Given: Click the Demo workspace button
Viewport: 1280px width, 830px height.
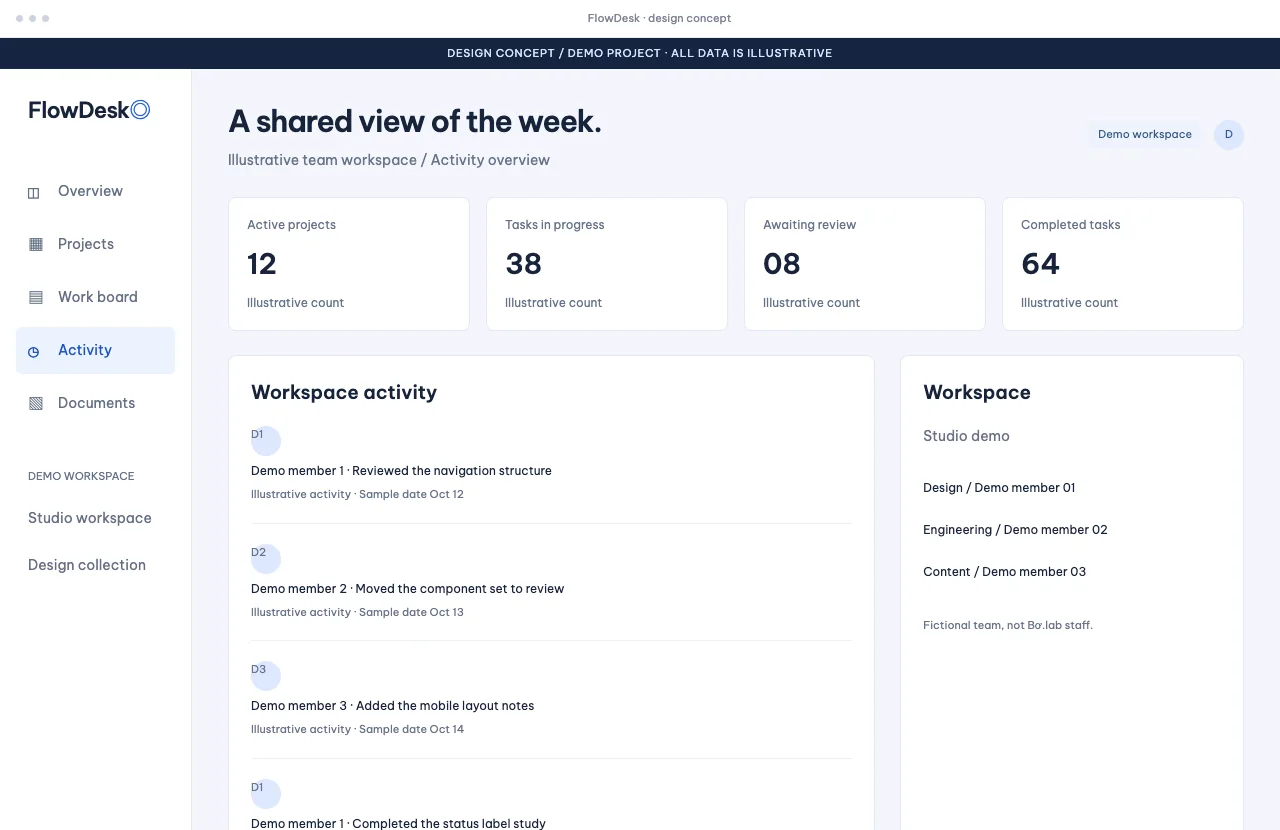Looking at the screenshot, I should [1145, 135].
